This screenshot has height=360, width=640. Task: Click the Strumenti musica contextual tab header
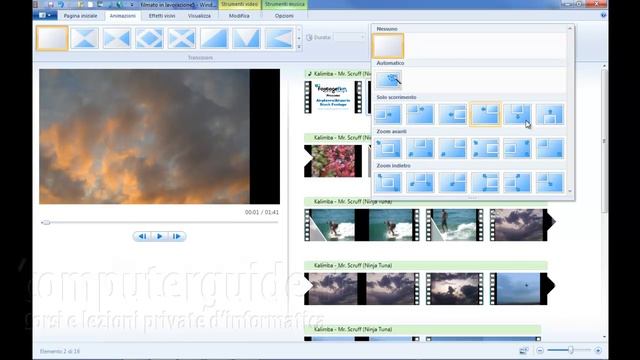coord(284,4)
